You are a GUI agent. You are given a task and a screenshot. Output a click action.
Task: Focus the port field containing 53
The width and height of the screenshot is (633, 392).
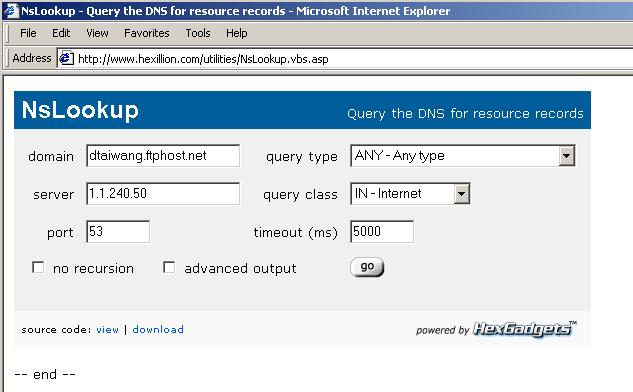pyautogui.click(x=118, y=232)
